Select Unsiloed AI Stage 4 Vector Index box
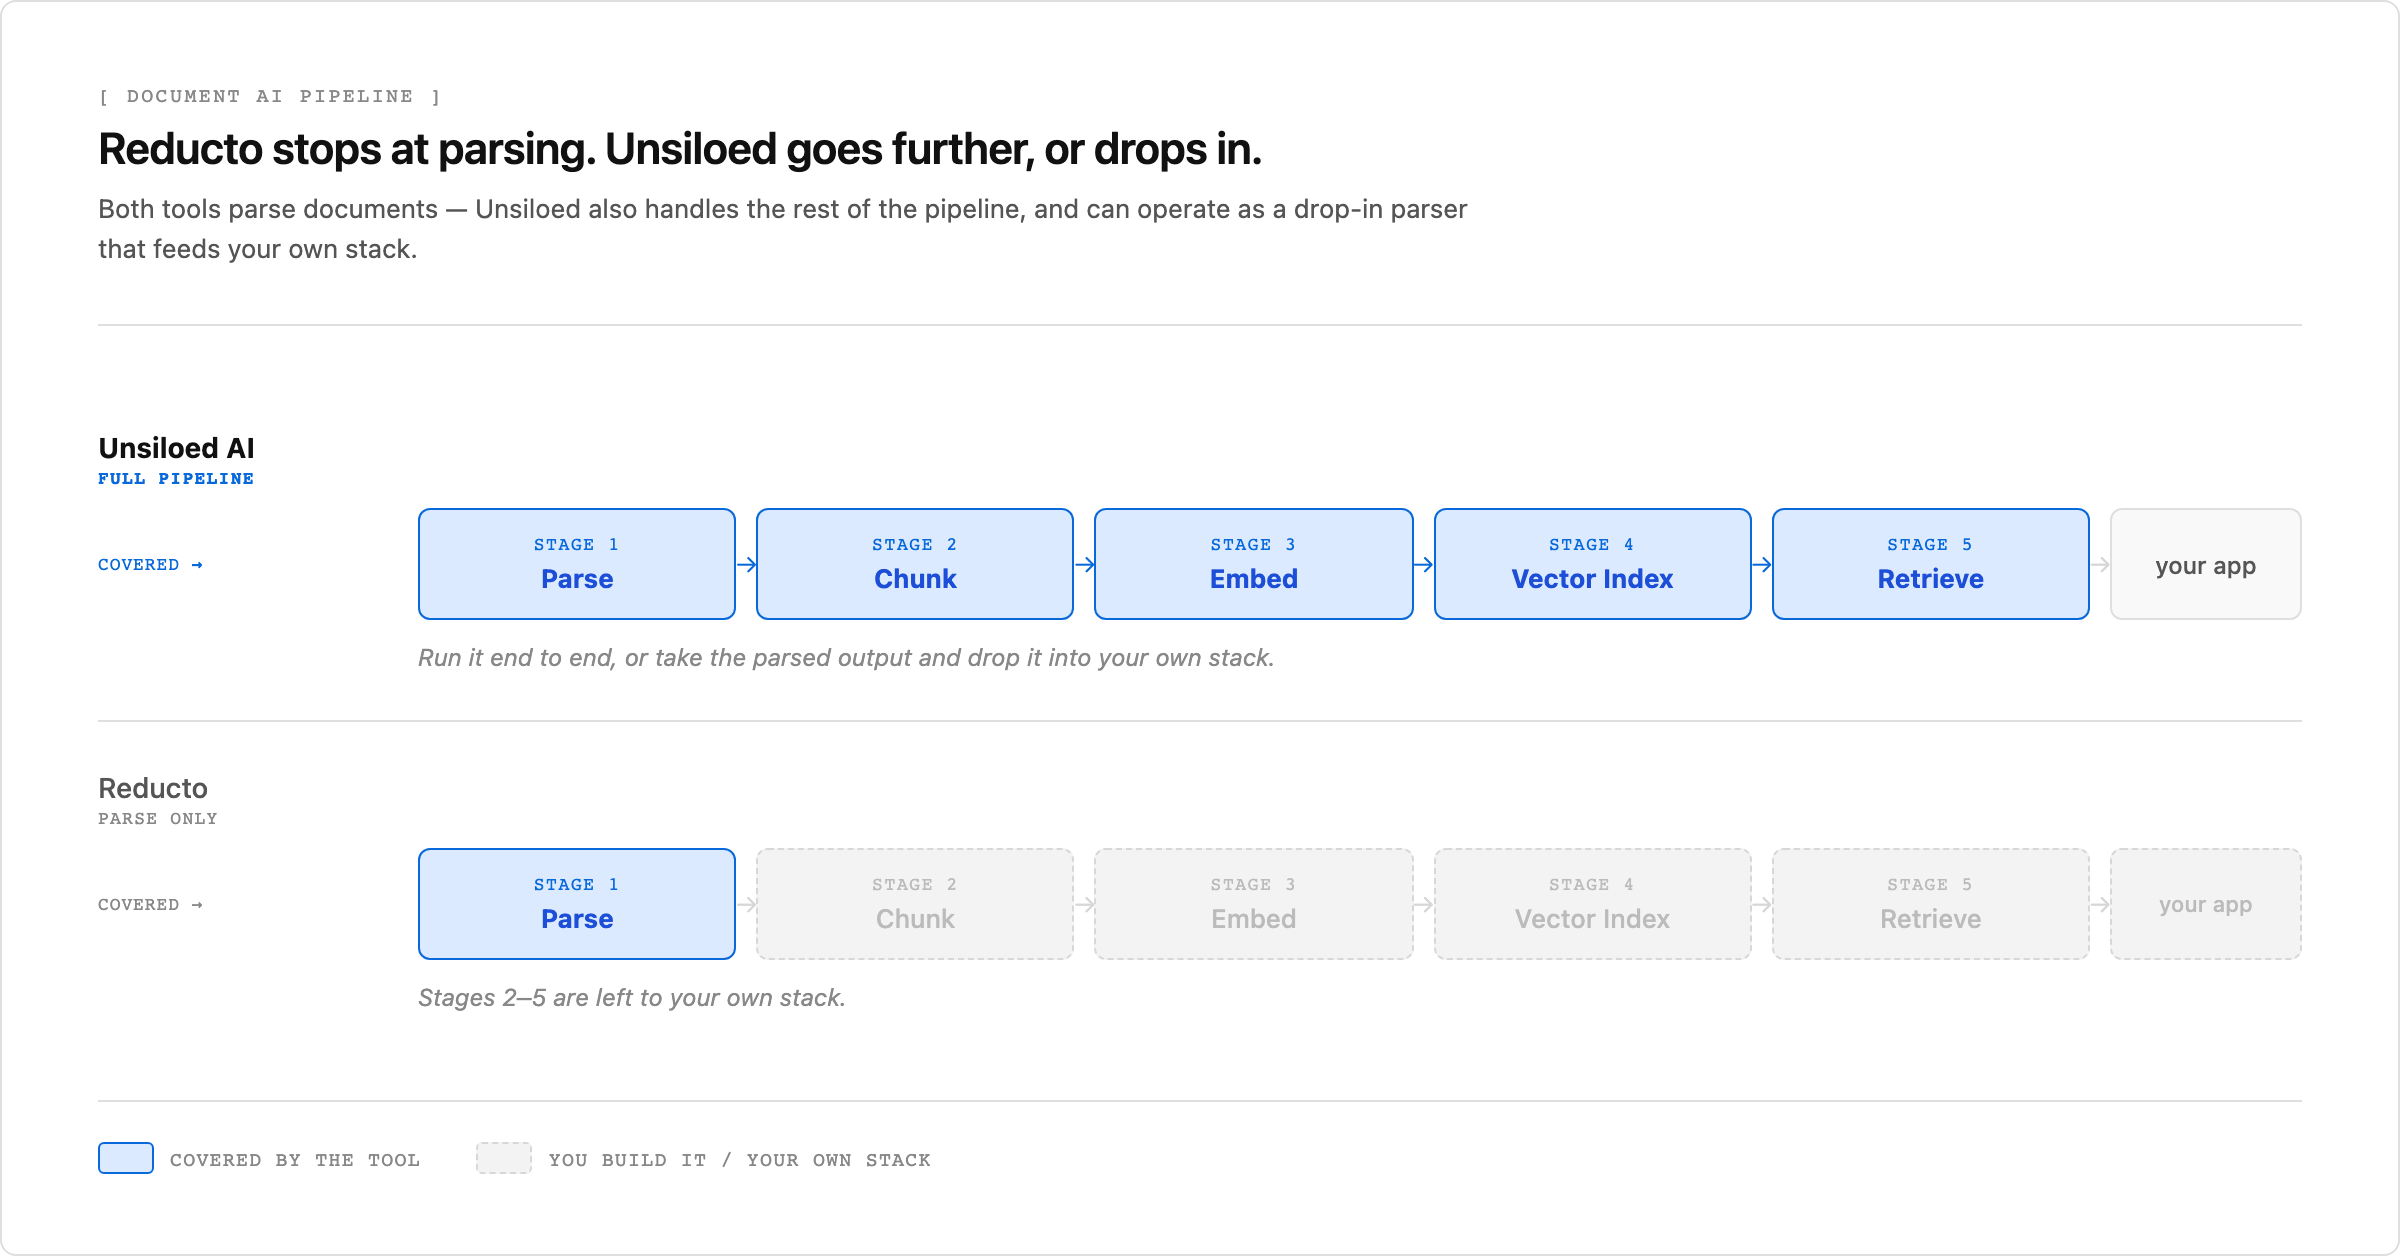2400x1258 pixels. coord(1593,564)
